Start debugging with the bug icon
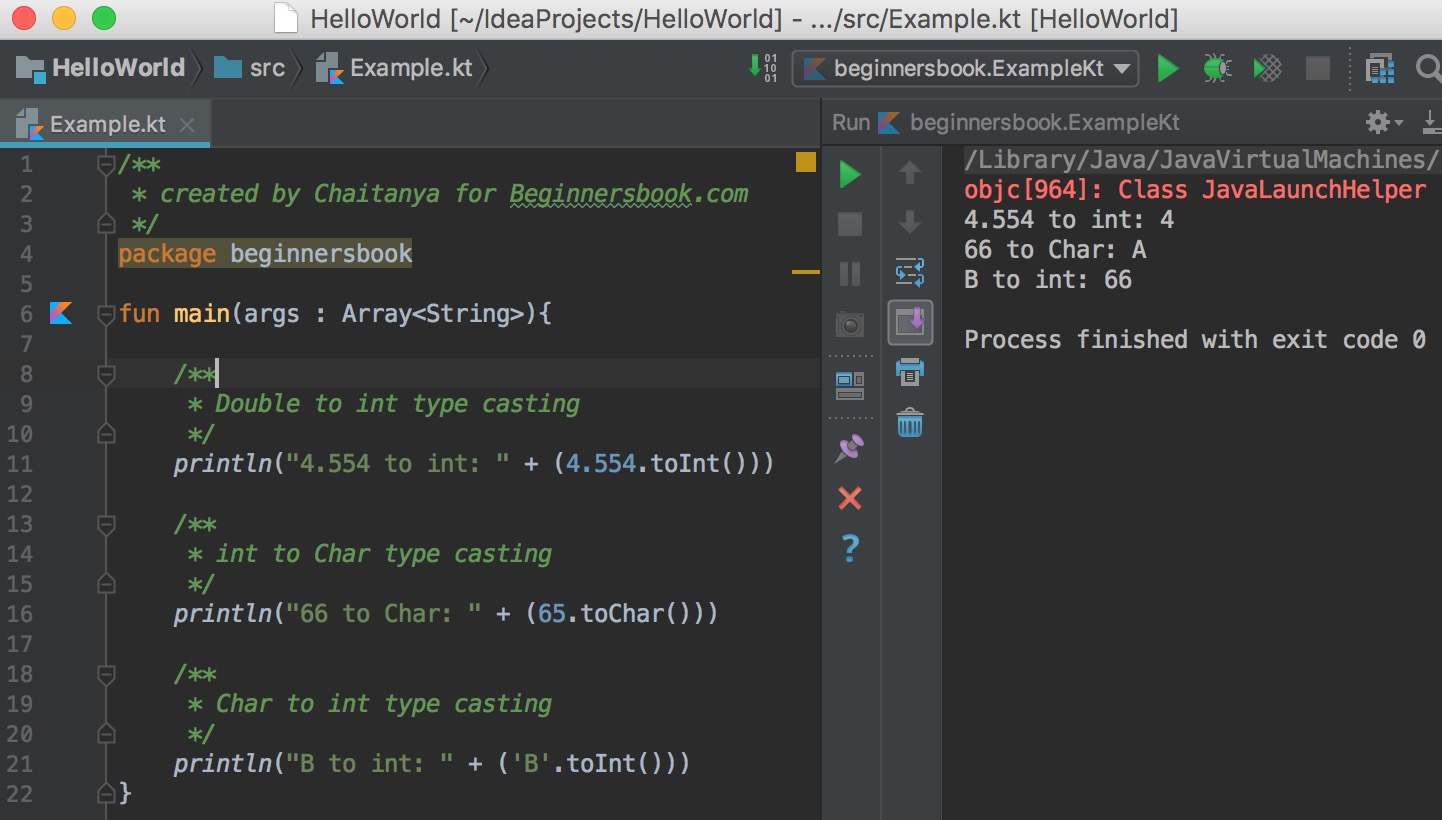This screenshot has height=820, width=1442. [1217, 68]
